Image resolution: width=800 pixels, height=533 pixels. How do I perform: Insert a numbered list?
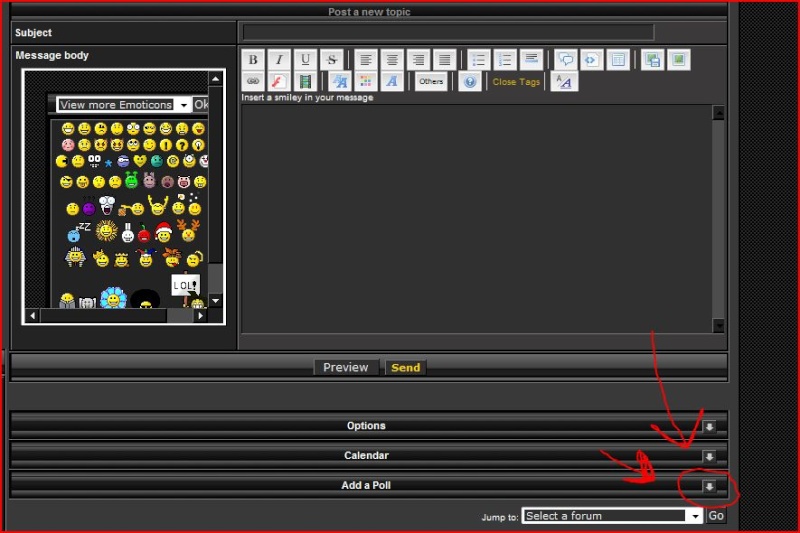[x=505, y=60]
